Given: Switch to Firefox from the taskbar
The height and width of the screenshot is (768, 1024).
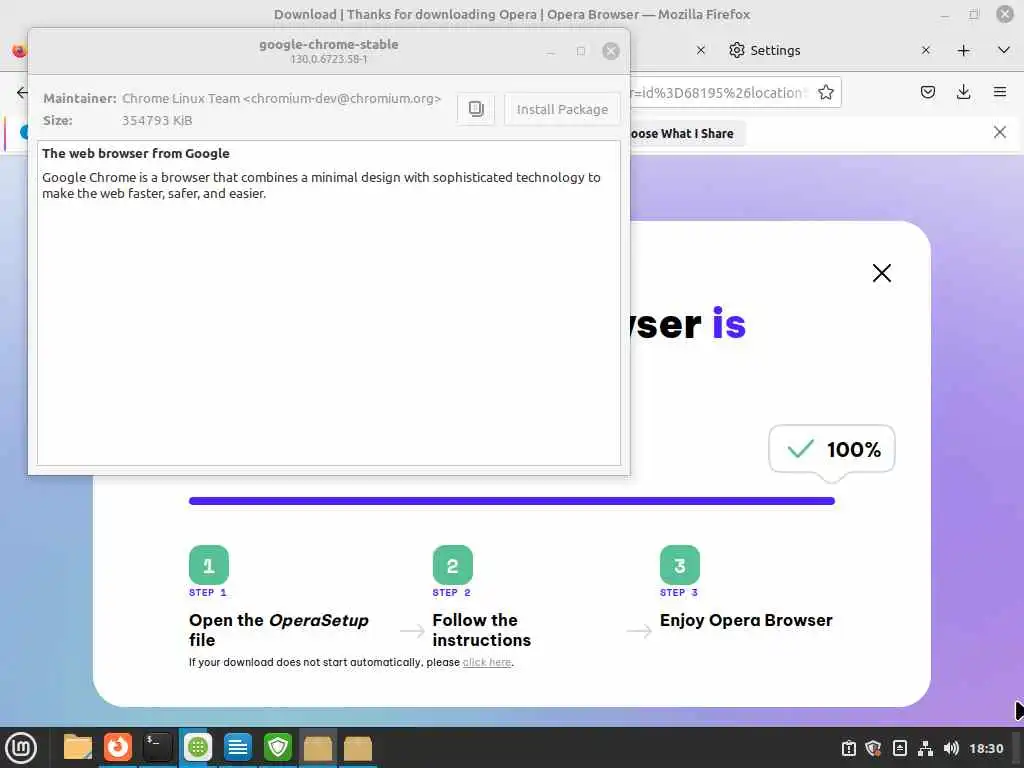Looking at the screenshot, I should (118, 748).
